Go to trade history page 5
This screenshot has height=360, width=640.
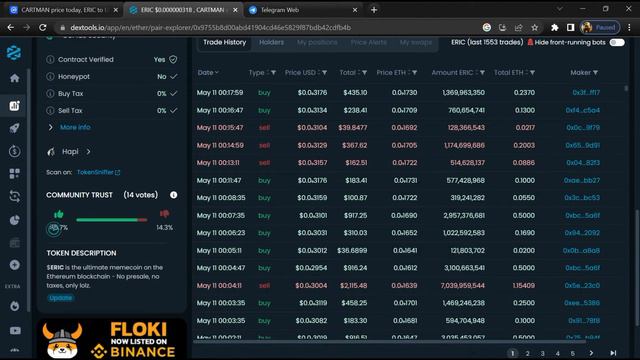tap(573, 353)
